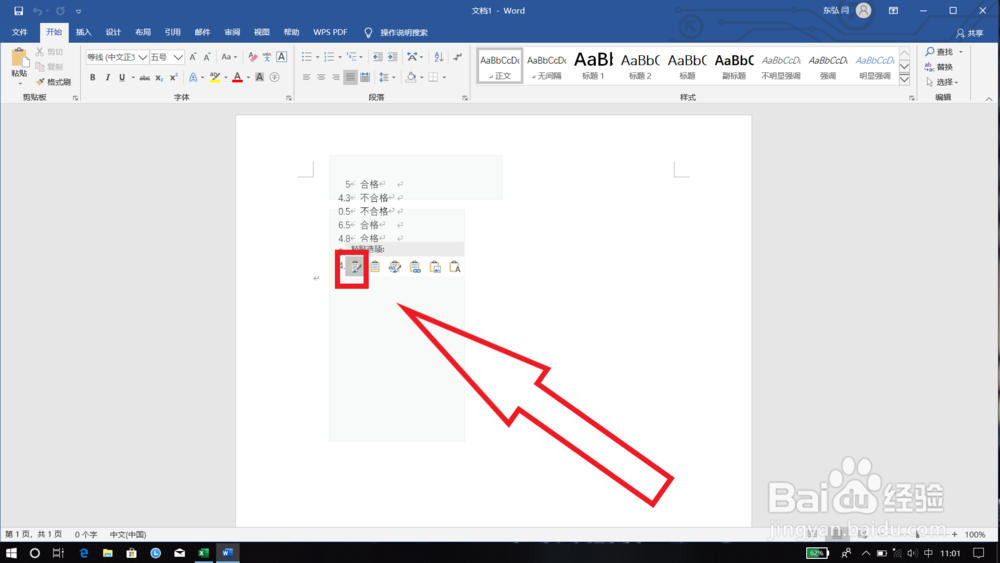Paste with Keep Source Formatting option
This screenshot has height=563, width=1000.
coord(356,267)
